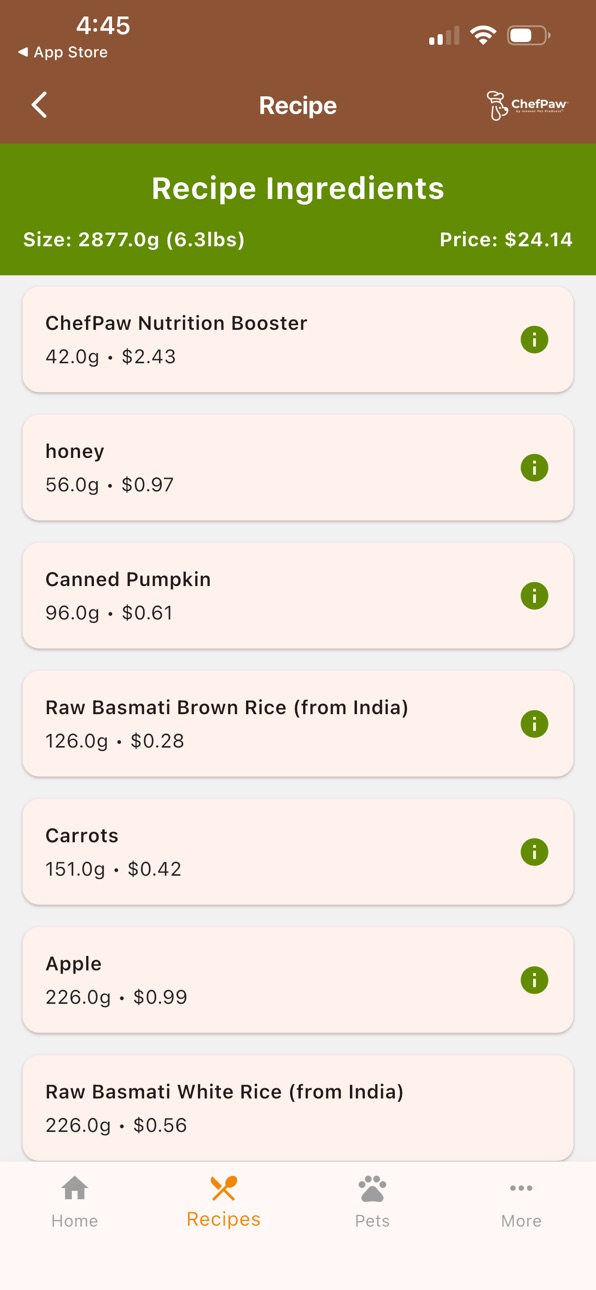Select the Carrots ingredient card

(298, 852)
